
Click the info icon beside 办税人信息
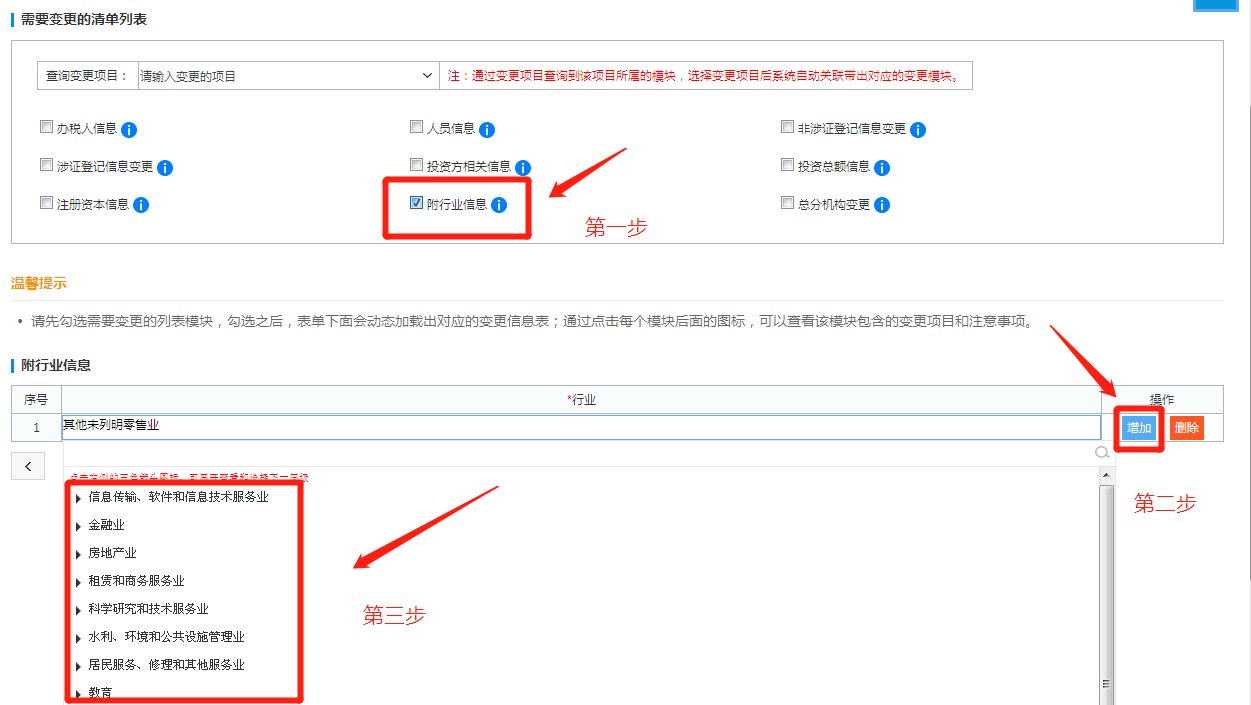129,130
